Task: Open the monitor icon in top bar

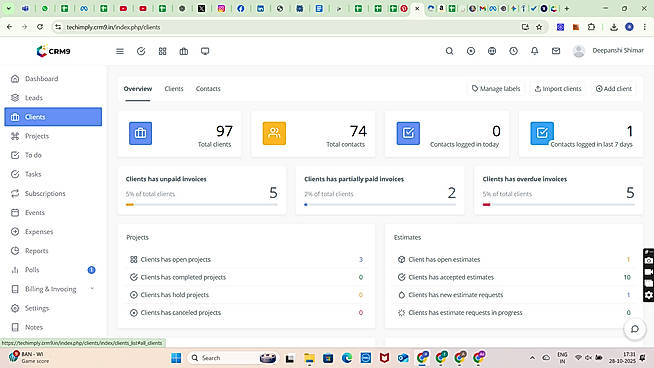Action: [205, 51]
